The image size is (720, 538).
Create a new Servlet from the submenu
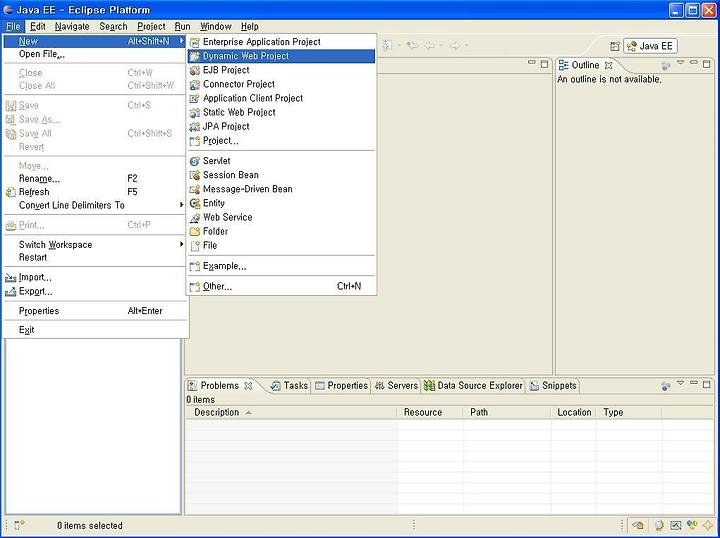pyautogui.click(x=281, y=161)
